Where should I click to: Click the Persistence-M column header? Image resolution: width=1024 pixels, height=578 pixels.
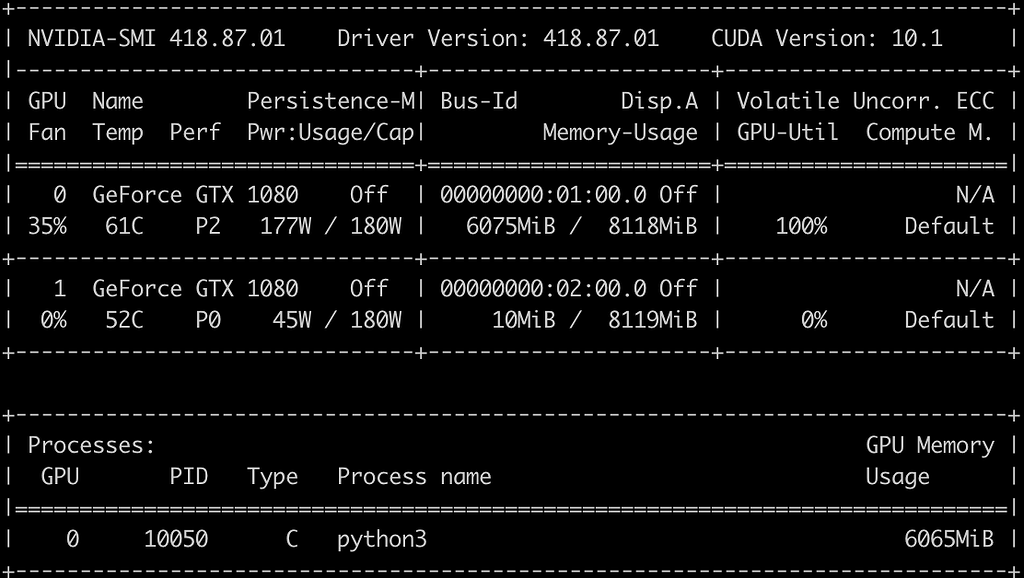click(330, 101)
